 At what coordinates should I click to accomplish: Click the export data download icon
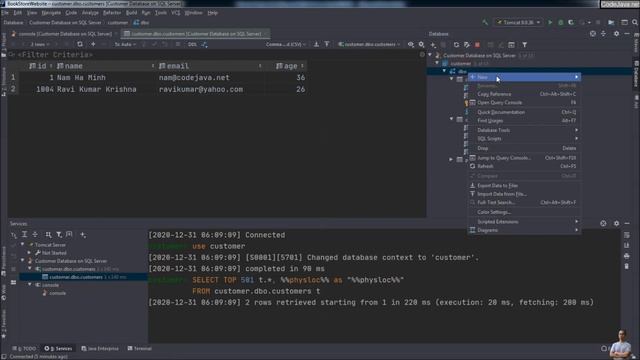316,44
